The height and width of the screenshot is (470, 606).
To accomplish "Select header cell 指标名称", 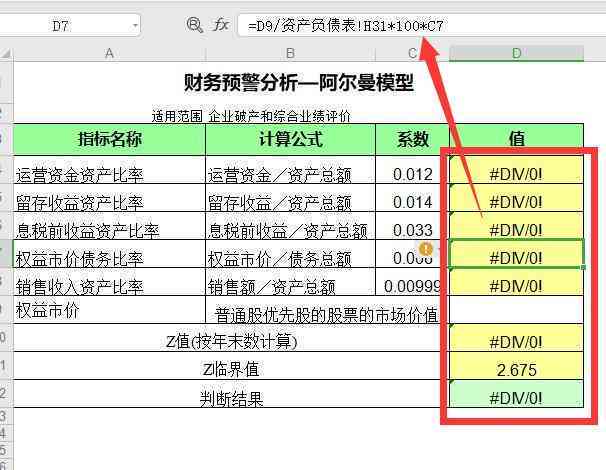I will coord(109,139).
